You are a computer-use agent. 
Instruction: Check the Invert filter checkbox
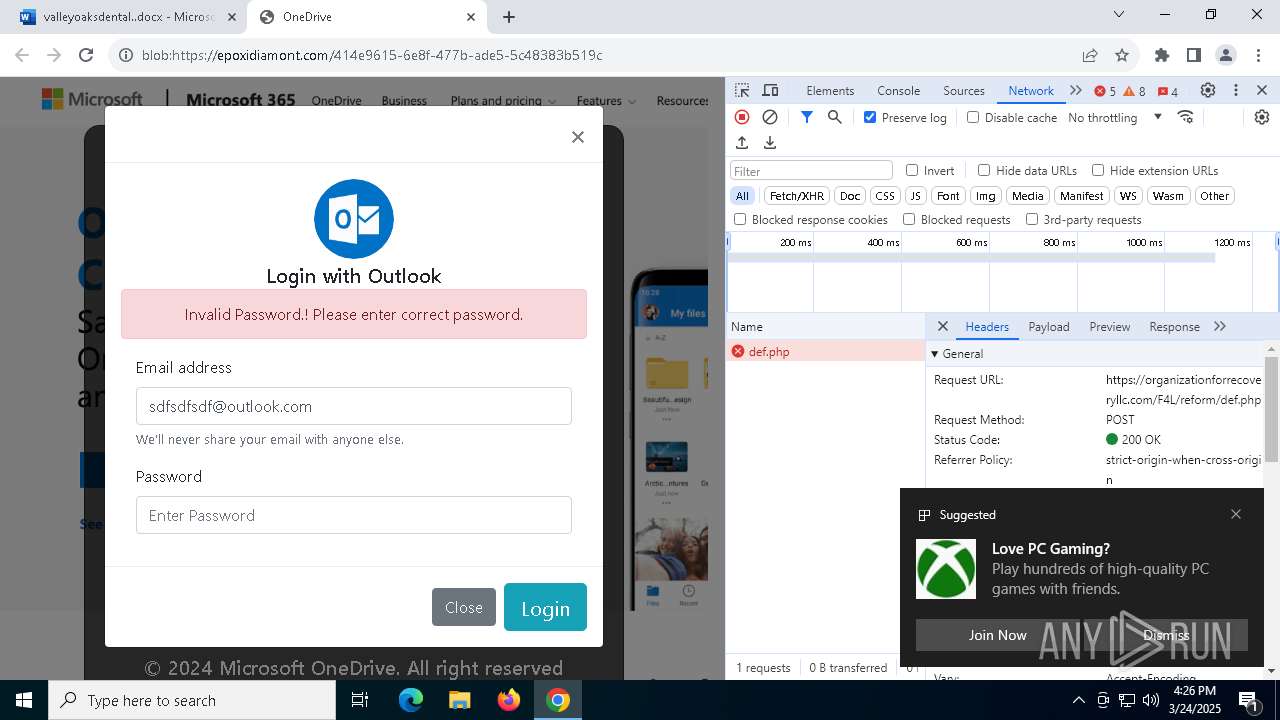[912, 170]
